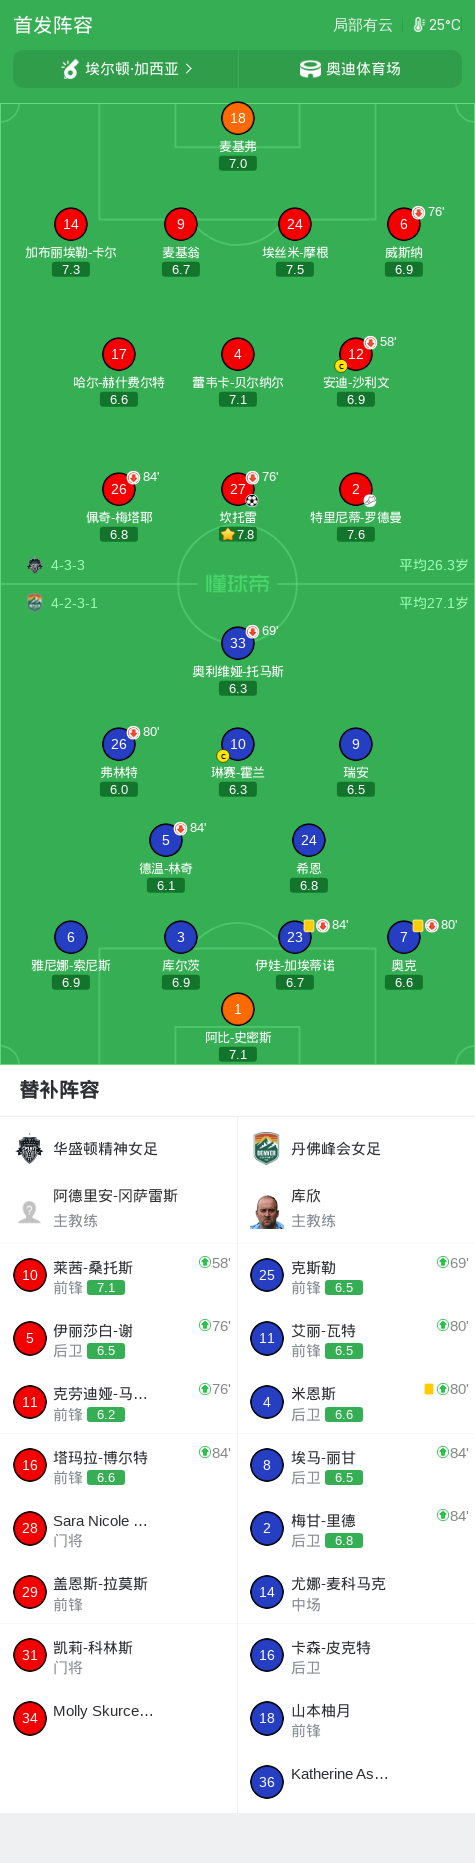Tap goalkeeper number 18 麦基弗 jersey icon
This screenshot has height=1863, width=475.
[237, 118]
